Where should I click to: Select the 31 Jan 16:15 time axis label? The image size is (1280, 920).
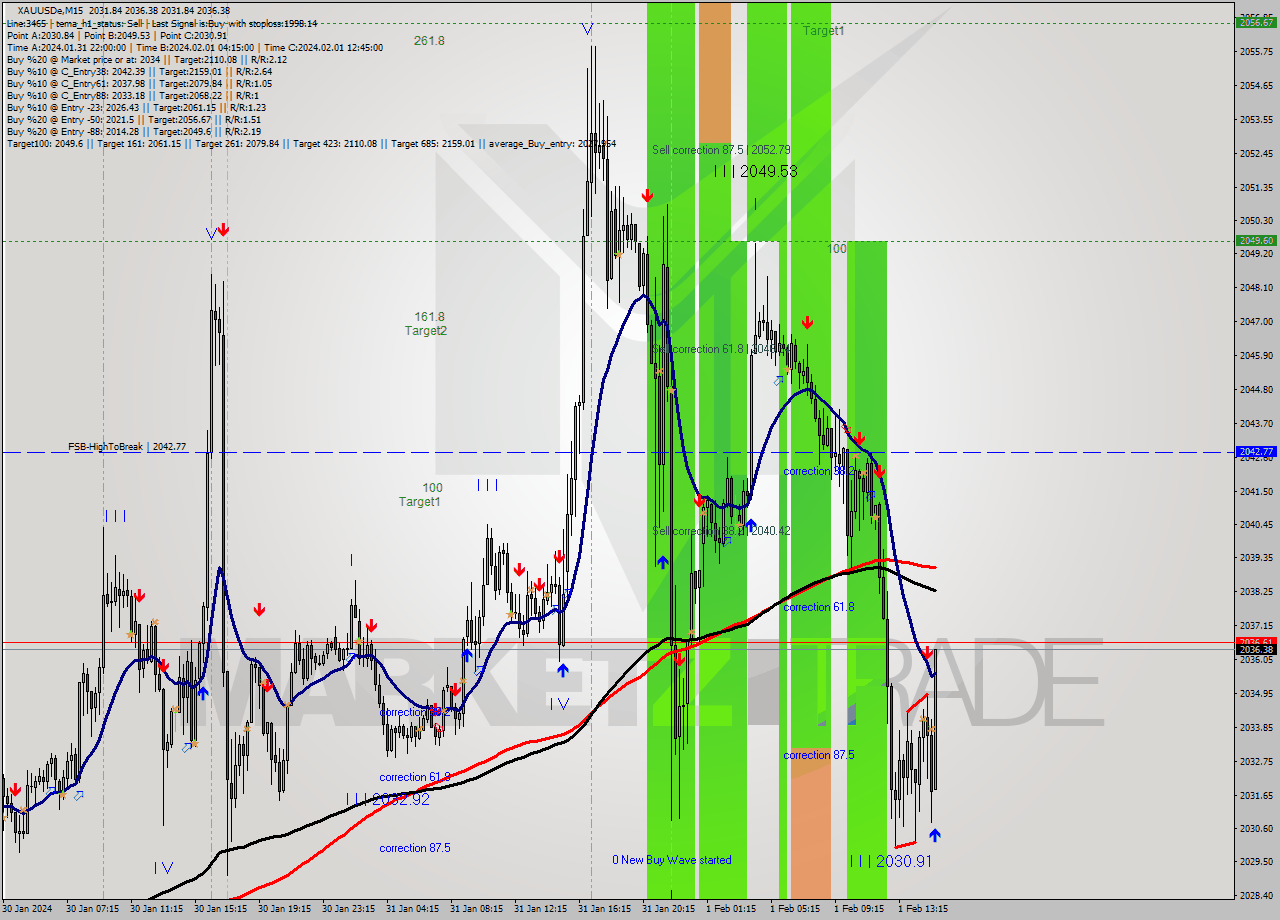604,909
